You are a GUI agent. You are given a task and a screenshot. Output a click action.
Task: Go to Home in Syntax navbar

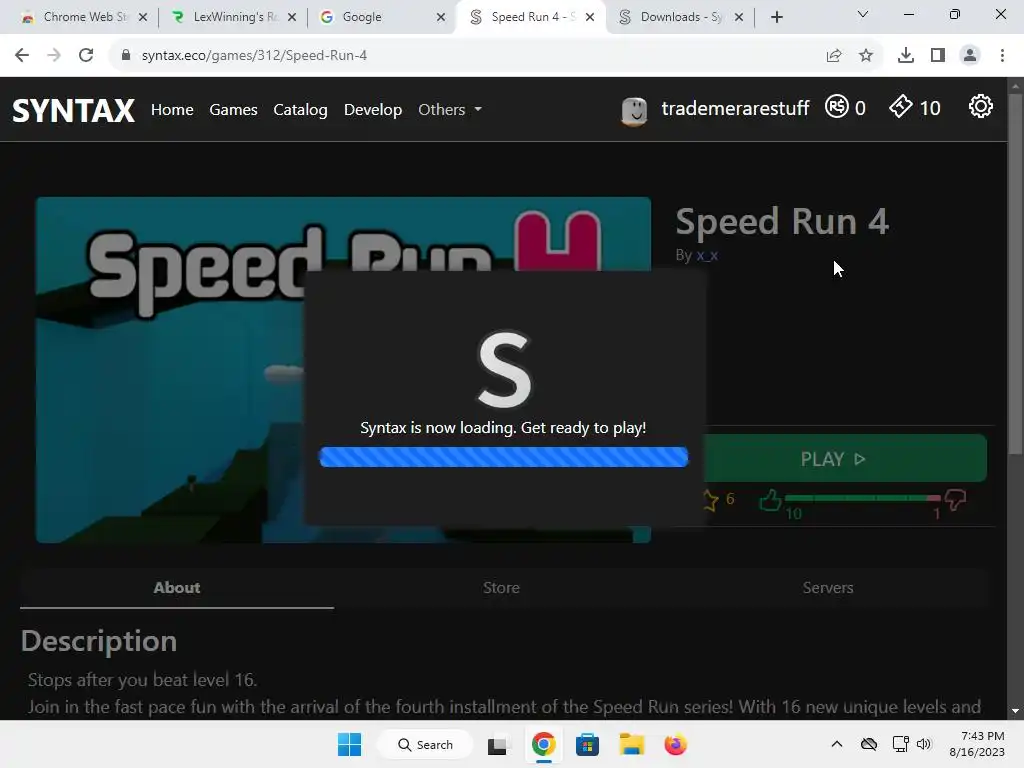172,110
